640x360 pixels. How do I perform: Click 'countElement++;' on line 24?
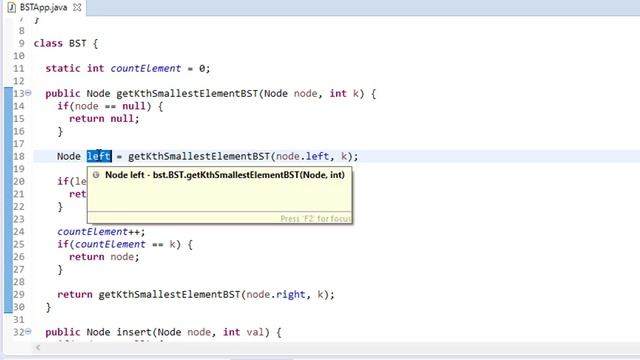(101, 232)
